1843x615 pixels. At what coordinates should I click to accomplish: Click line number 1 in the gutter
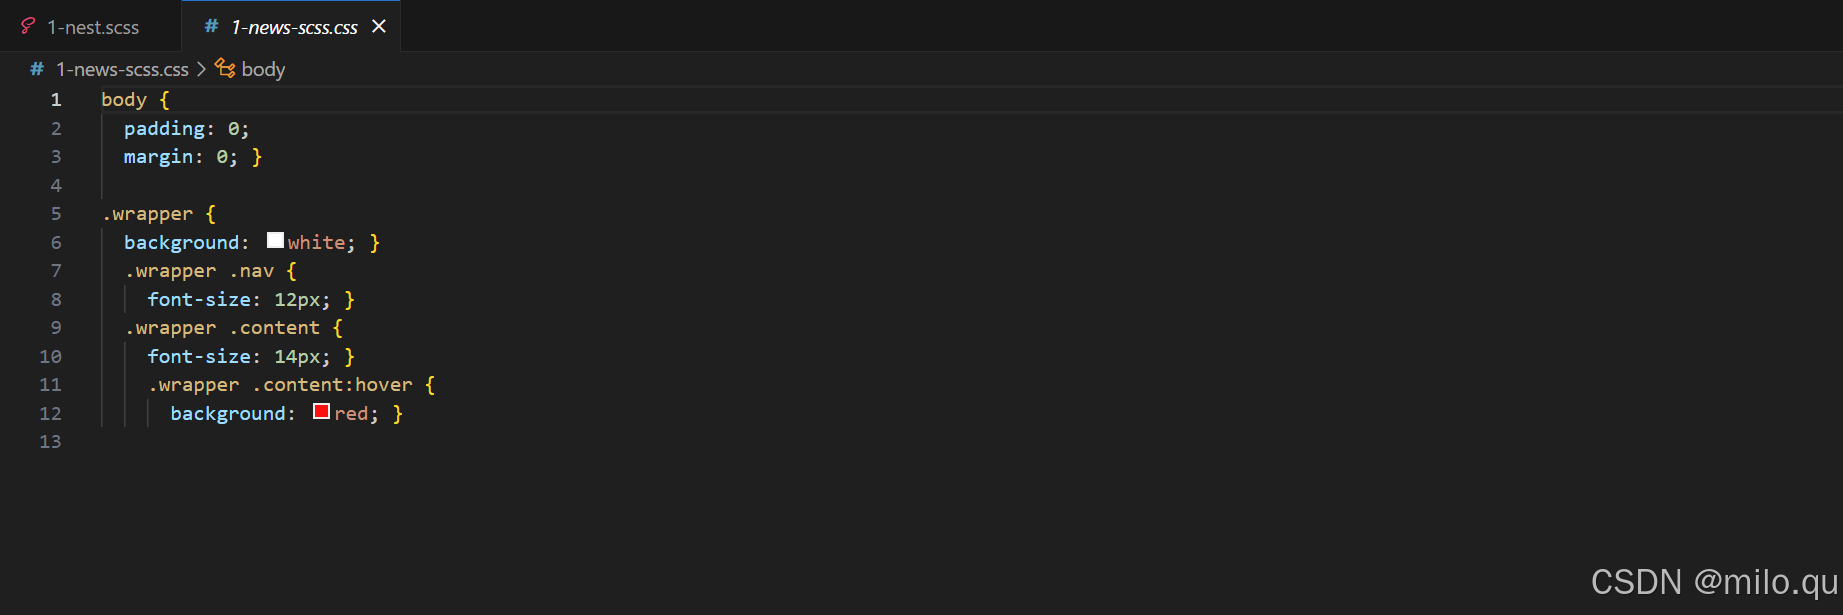coord(56,100)
